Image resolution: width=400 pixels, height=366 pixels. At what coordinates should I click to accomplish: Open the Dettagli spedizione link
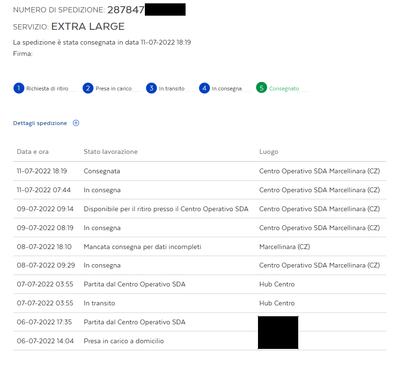[x=40, y=123]
